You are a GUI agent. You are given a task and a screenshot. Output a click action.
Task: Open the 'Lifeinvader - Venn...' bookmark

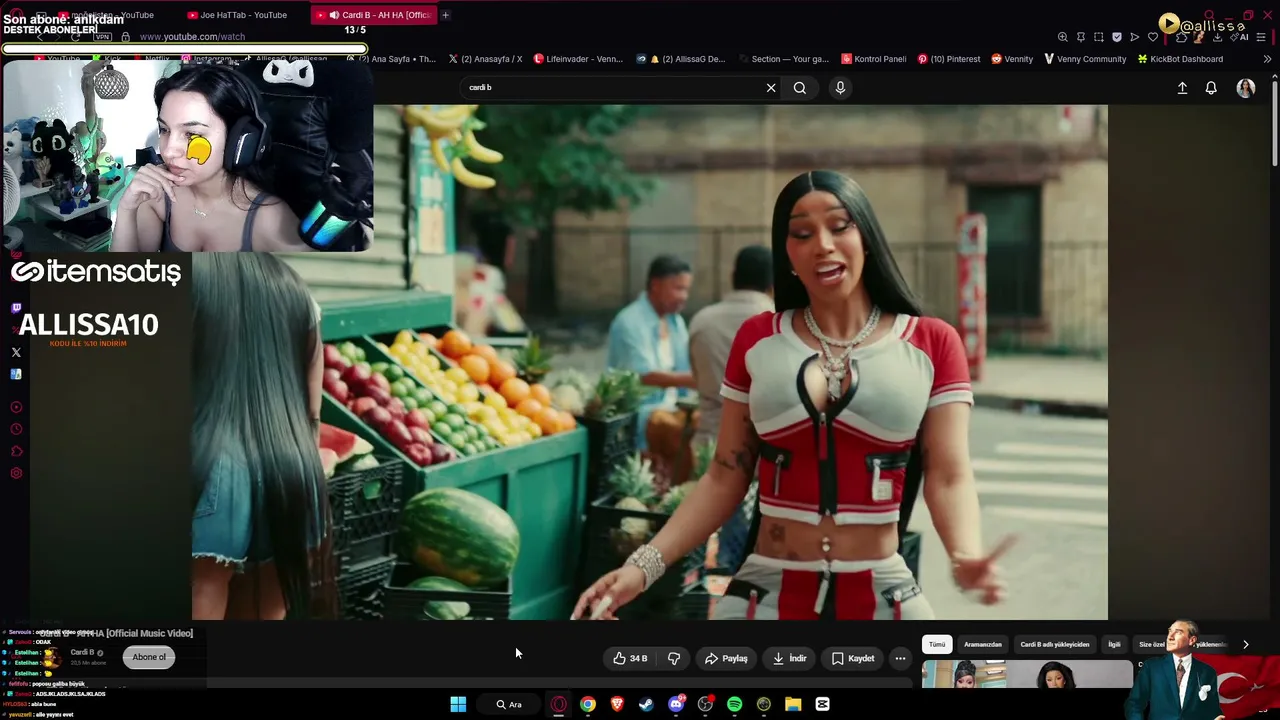tap(578, 59)
